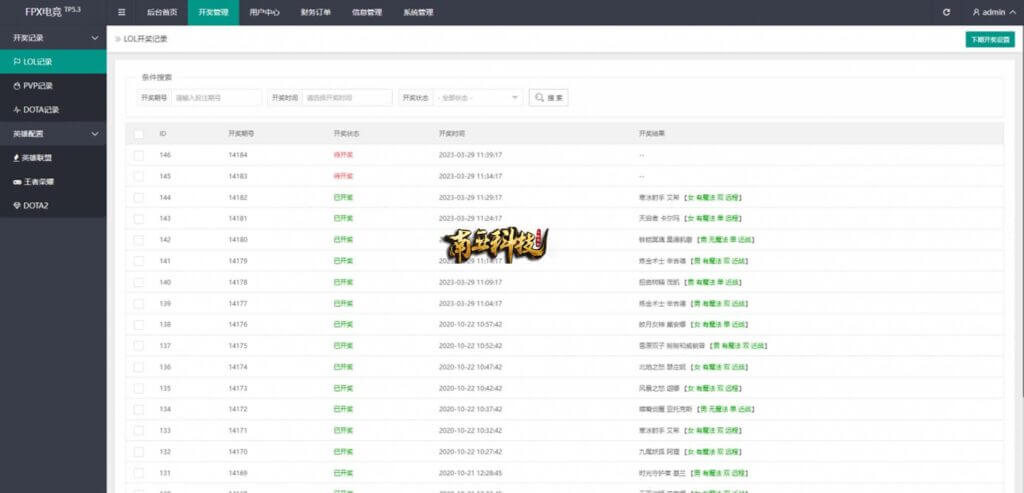This screenshot has height=493, width=1024.
Task: Switch to the 用户中心 tab
Action: click(264, 12)
